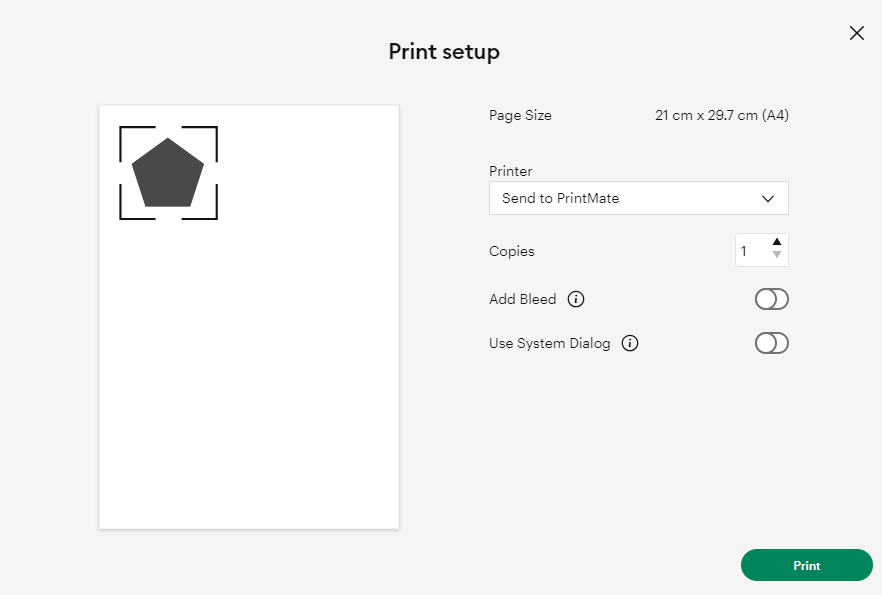This screenshot has height=595, width=882.
Task: Click the Printer field label
Action: [x=510, y=171]
